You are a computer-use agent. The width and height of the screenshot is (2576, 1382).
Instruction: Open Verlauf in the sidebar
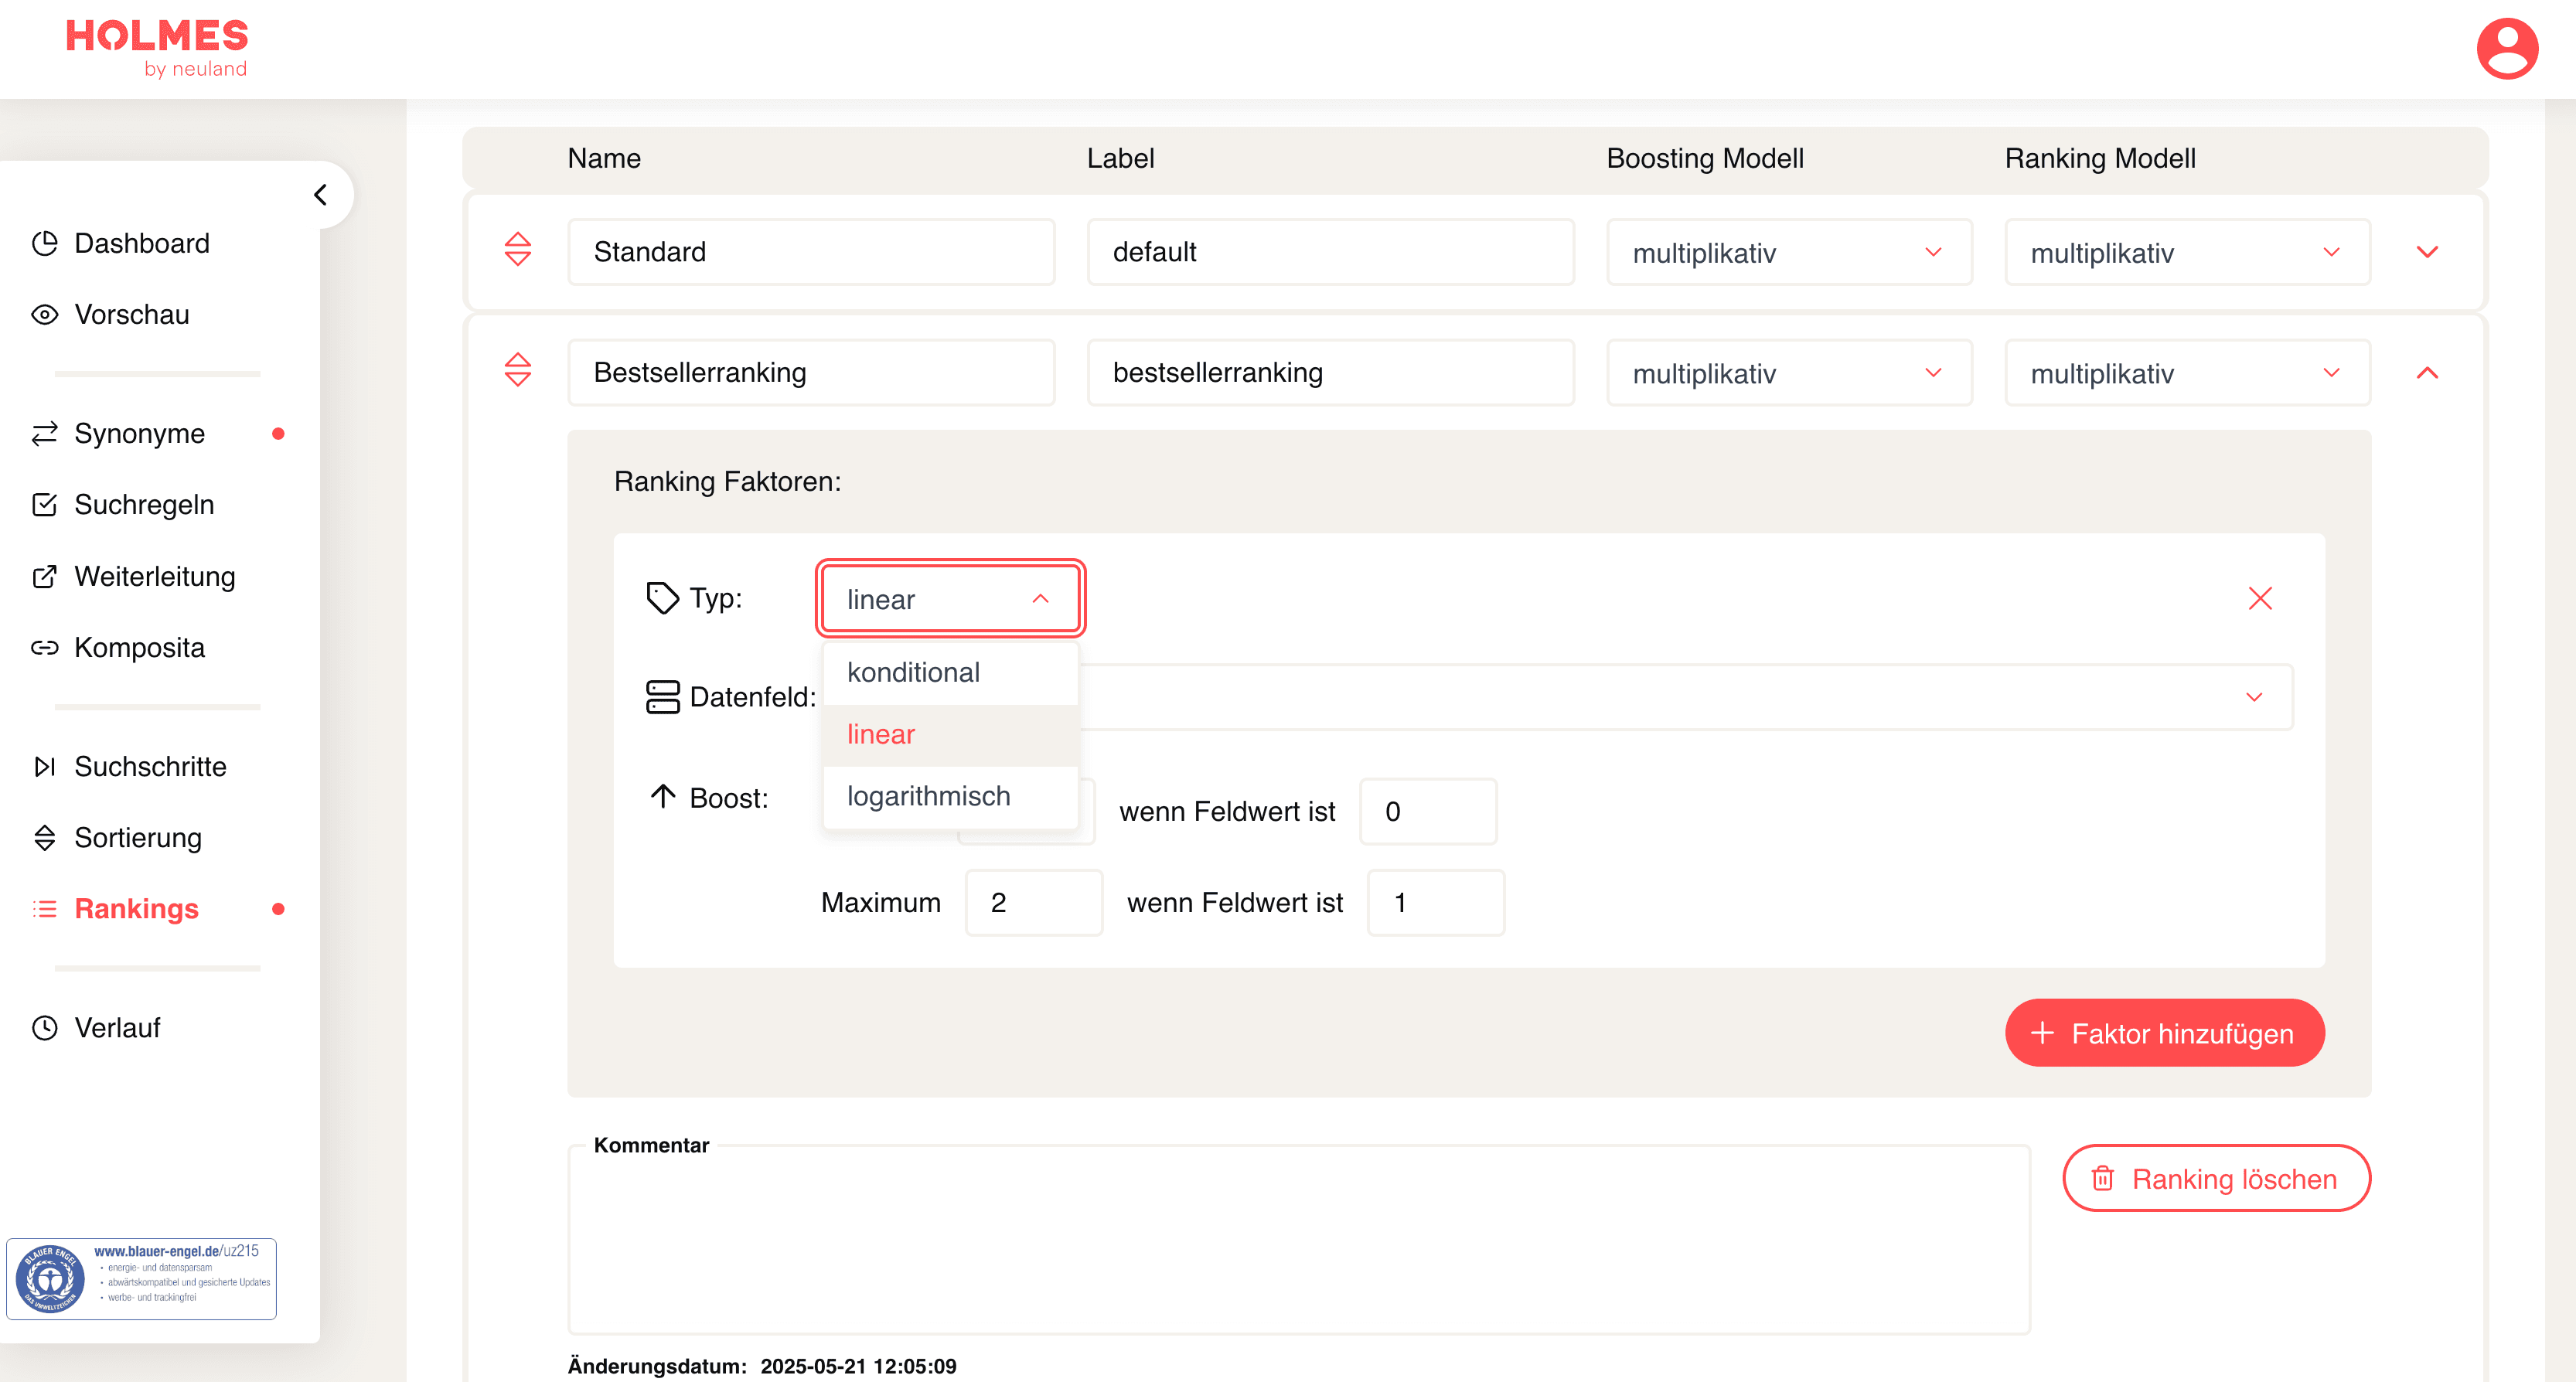click(x=117, y=1027)
